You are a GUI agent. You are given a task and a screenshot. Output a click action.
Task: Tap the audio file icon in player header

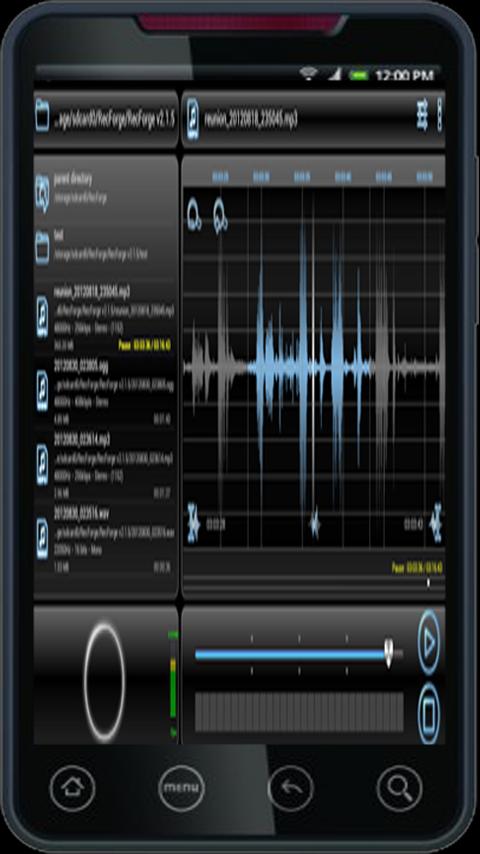(x=193, y=119)
